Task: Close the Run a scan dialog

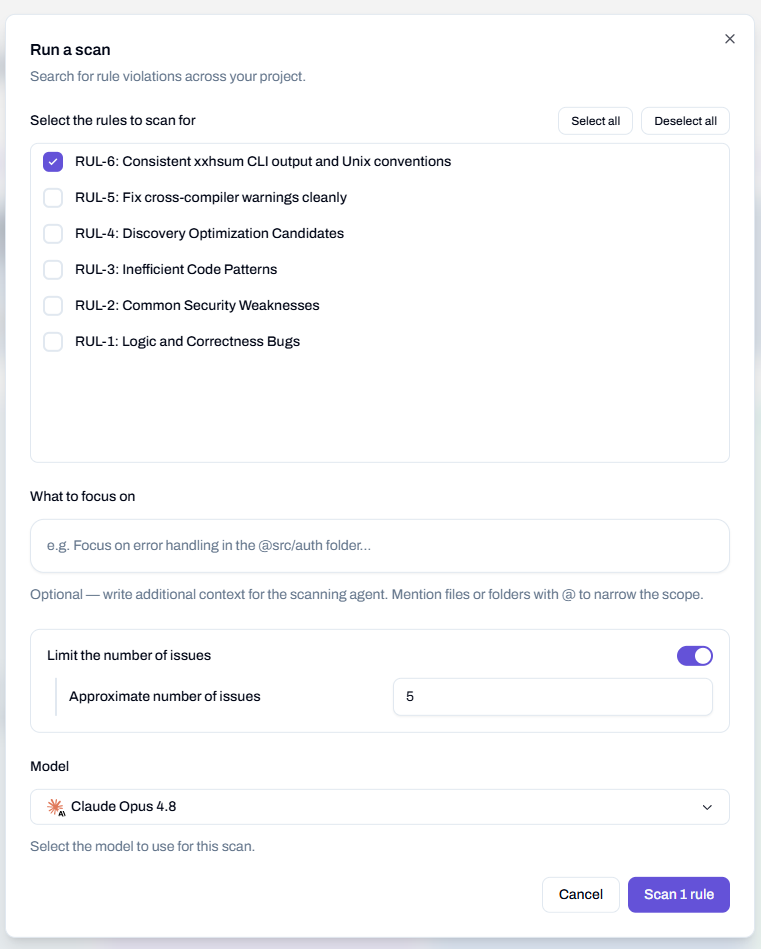Action: [x=730, y=39]
